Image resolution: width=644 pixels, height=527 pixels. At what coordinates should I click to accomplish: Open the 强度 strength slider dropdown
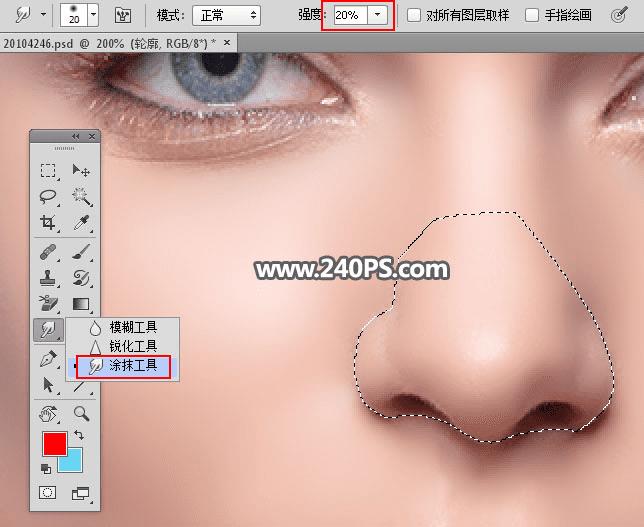pyautogui.click(x=377, y=15)
